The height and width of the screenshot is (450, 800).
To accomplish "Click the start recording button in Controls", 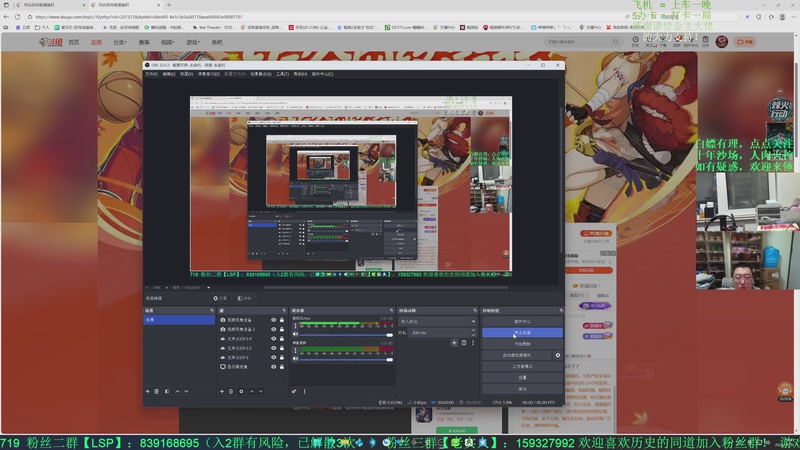I will 522,344.
